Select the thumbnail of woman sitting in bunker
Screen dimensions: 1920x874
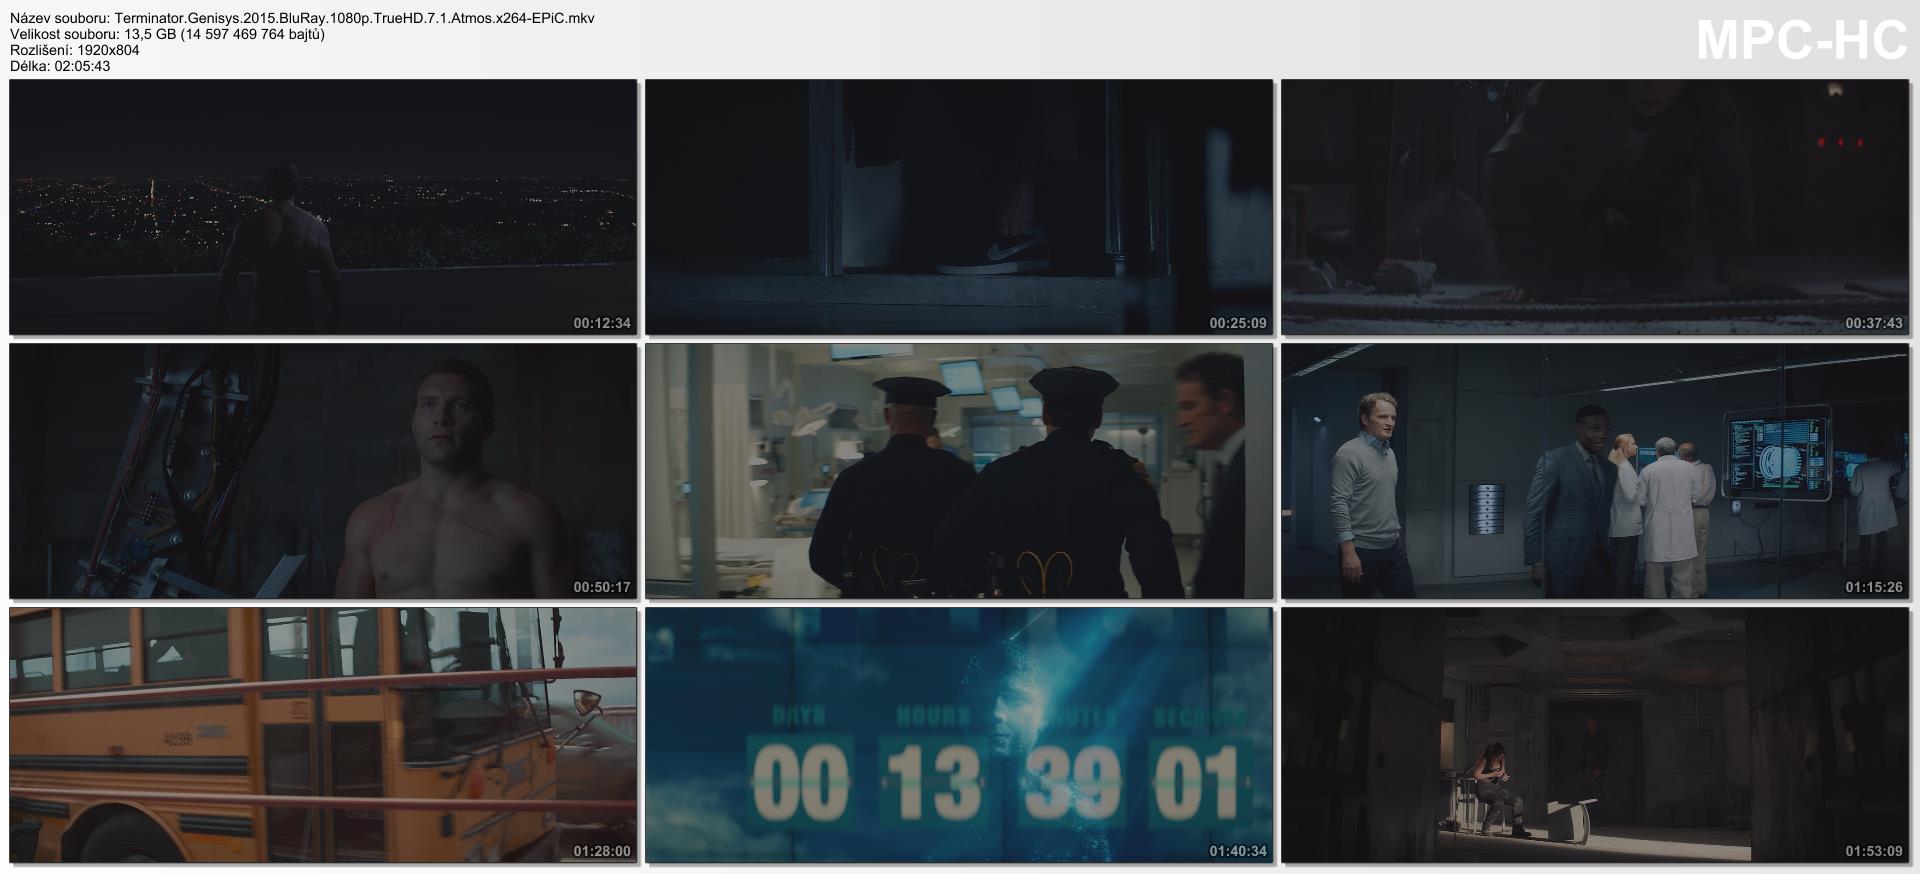[x=1595, y=735]
